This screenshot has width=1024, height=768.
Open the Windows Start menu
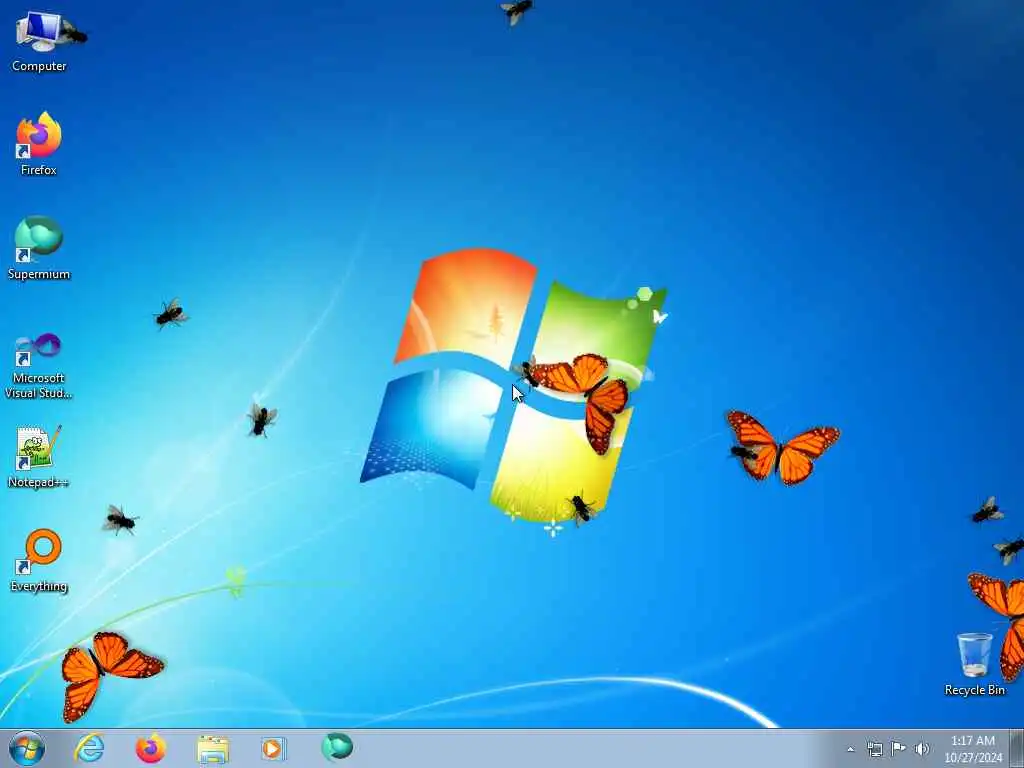click(27, 748)
